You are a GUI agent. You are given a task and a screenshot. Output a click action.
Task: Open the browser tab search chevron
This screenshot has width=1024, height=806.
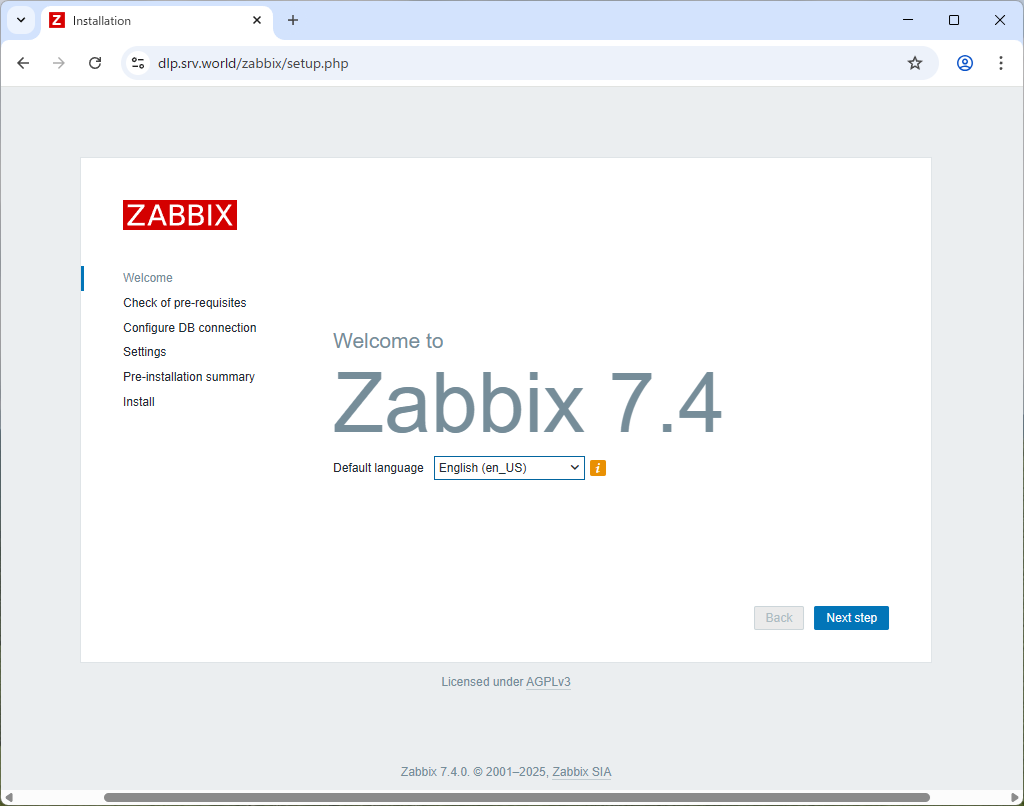tap(20, 20)
